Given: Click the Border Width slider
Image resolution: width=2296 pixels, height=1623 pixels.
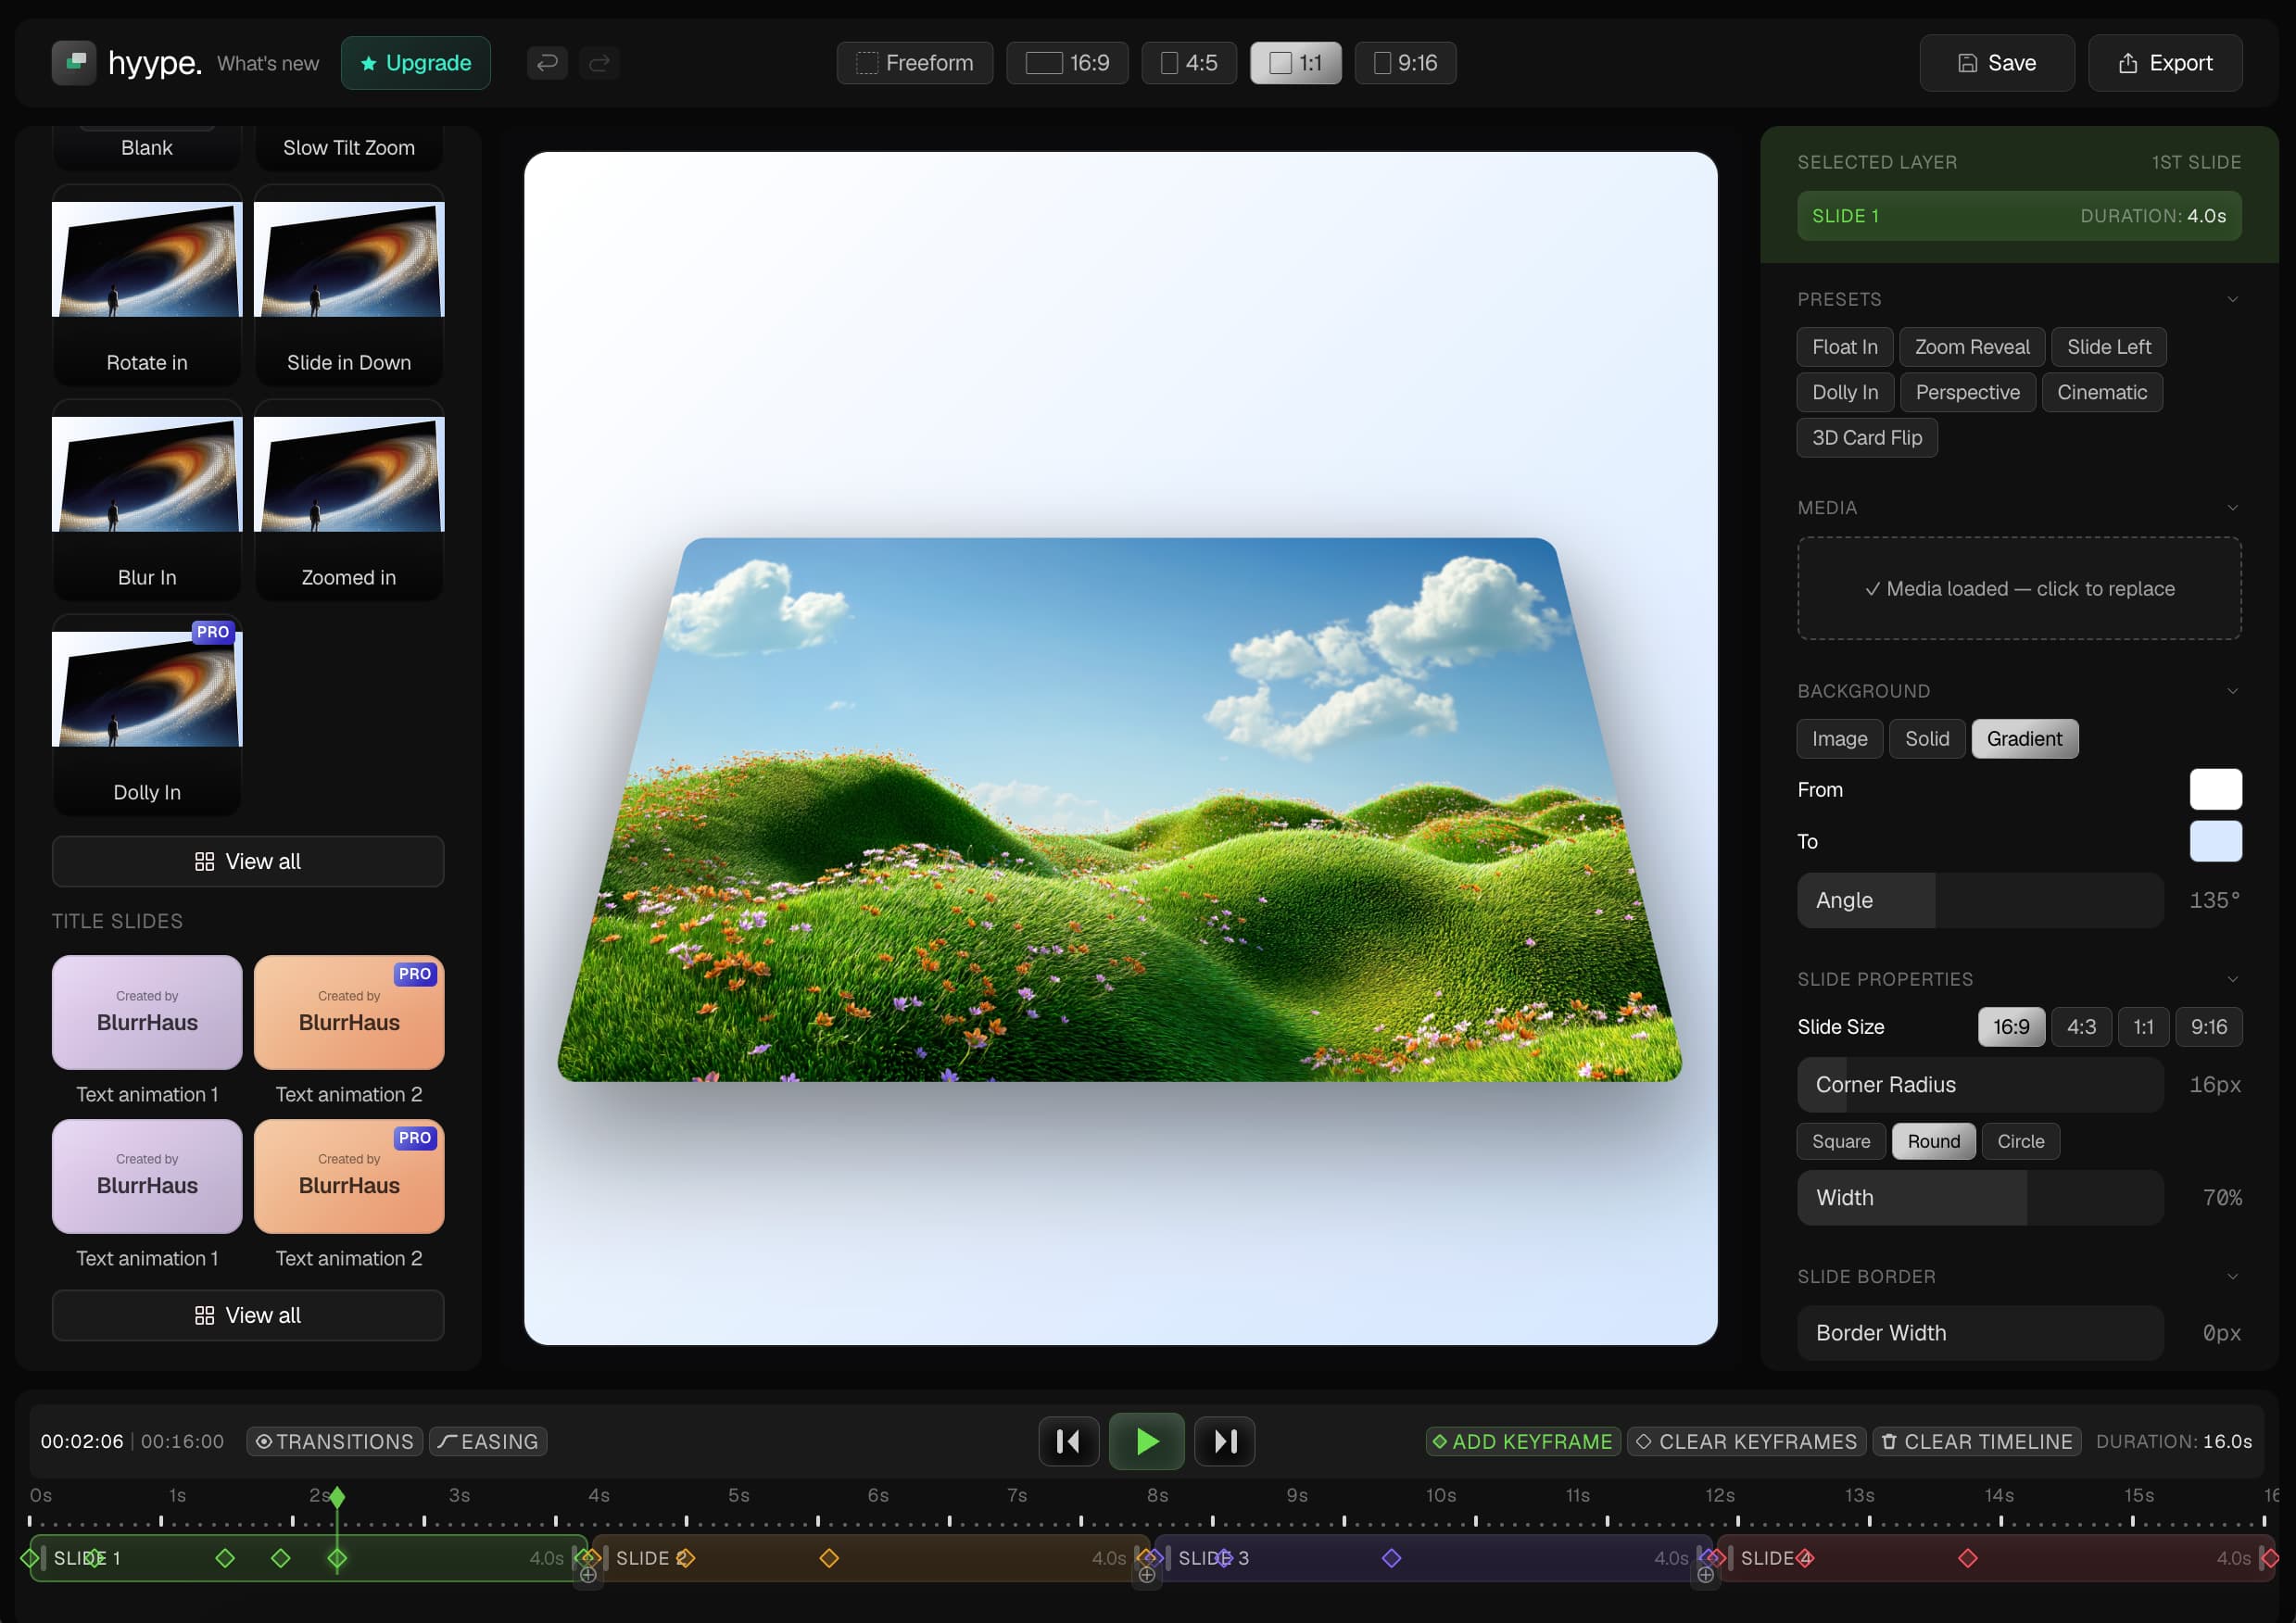Looking at the screenshot, I should click(x=1980, y=1333).
